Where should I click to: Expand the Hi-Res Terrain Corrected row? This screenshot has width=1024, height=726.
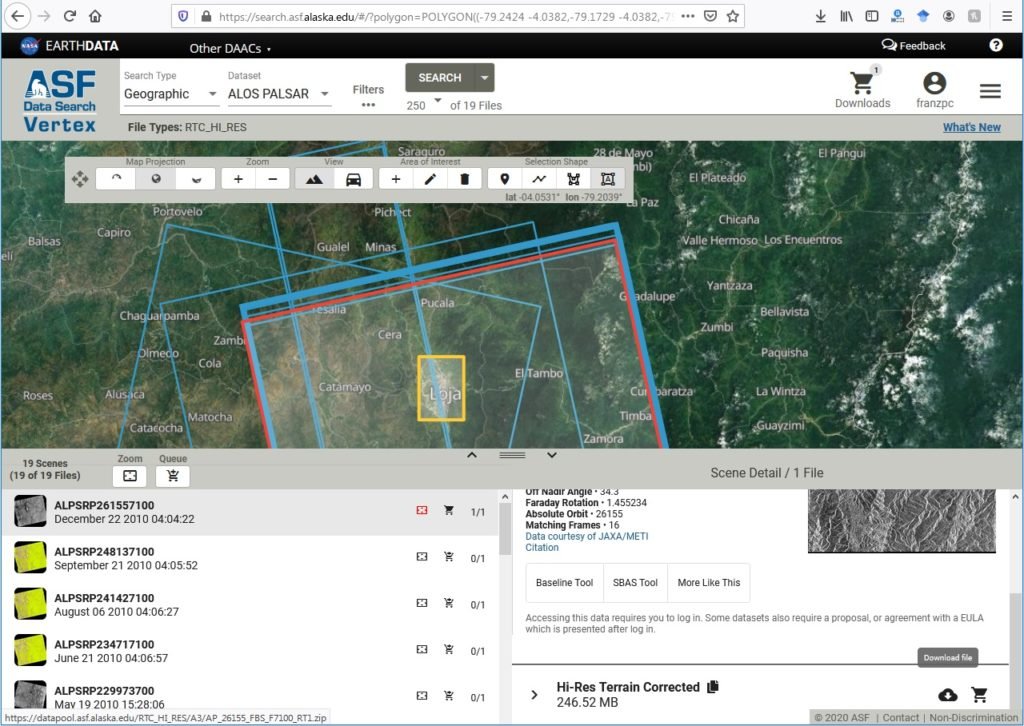pos(534,695)
